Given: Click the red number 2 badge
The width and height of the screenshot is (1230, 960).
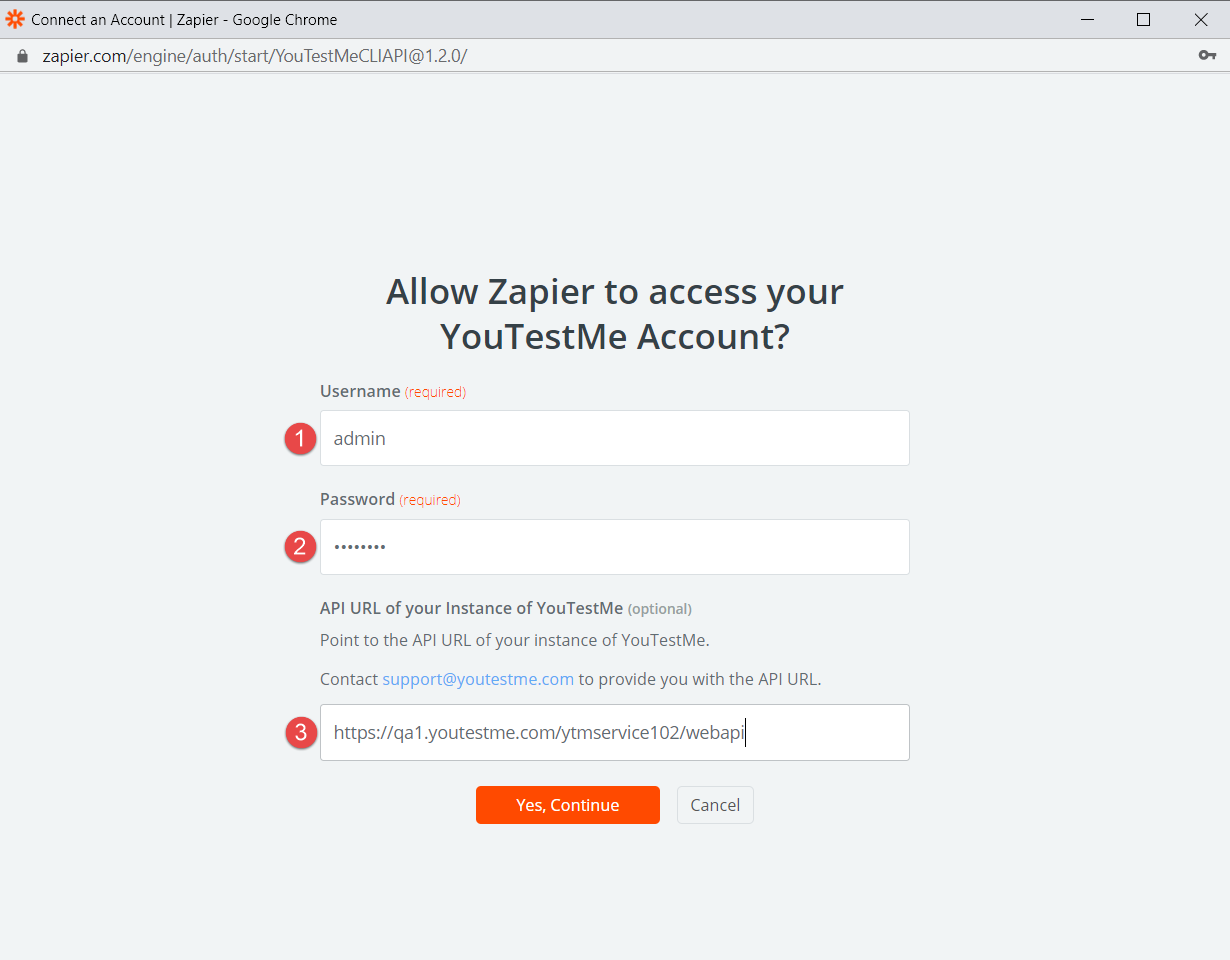Looking at the screenshot, I should (299, 547).
